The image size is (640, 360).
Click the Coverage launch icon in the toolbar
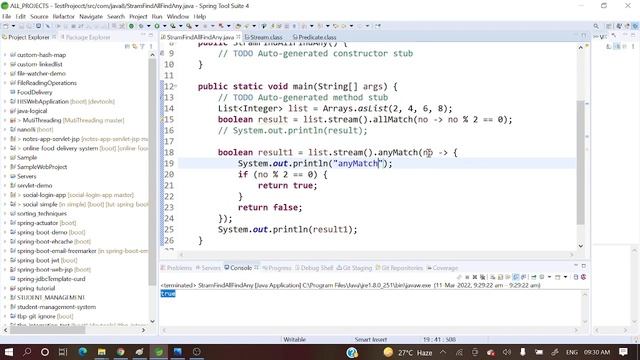[x=173, y=26]
